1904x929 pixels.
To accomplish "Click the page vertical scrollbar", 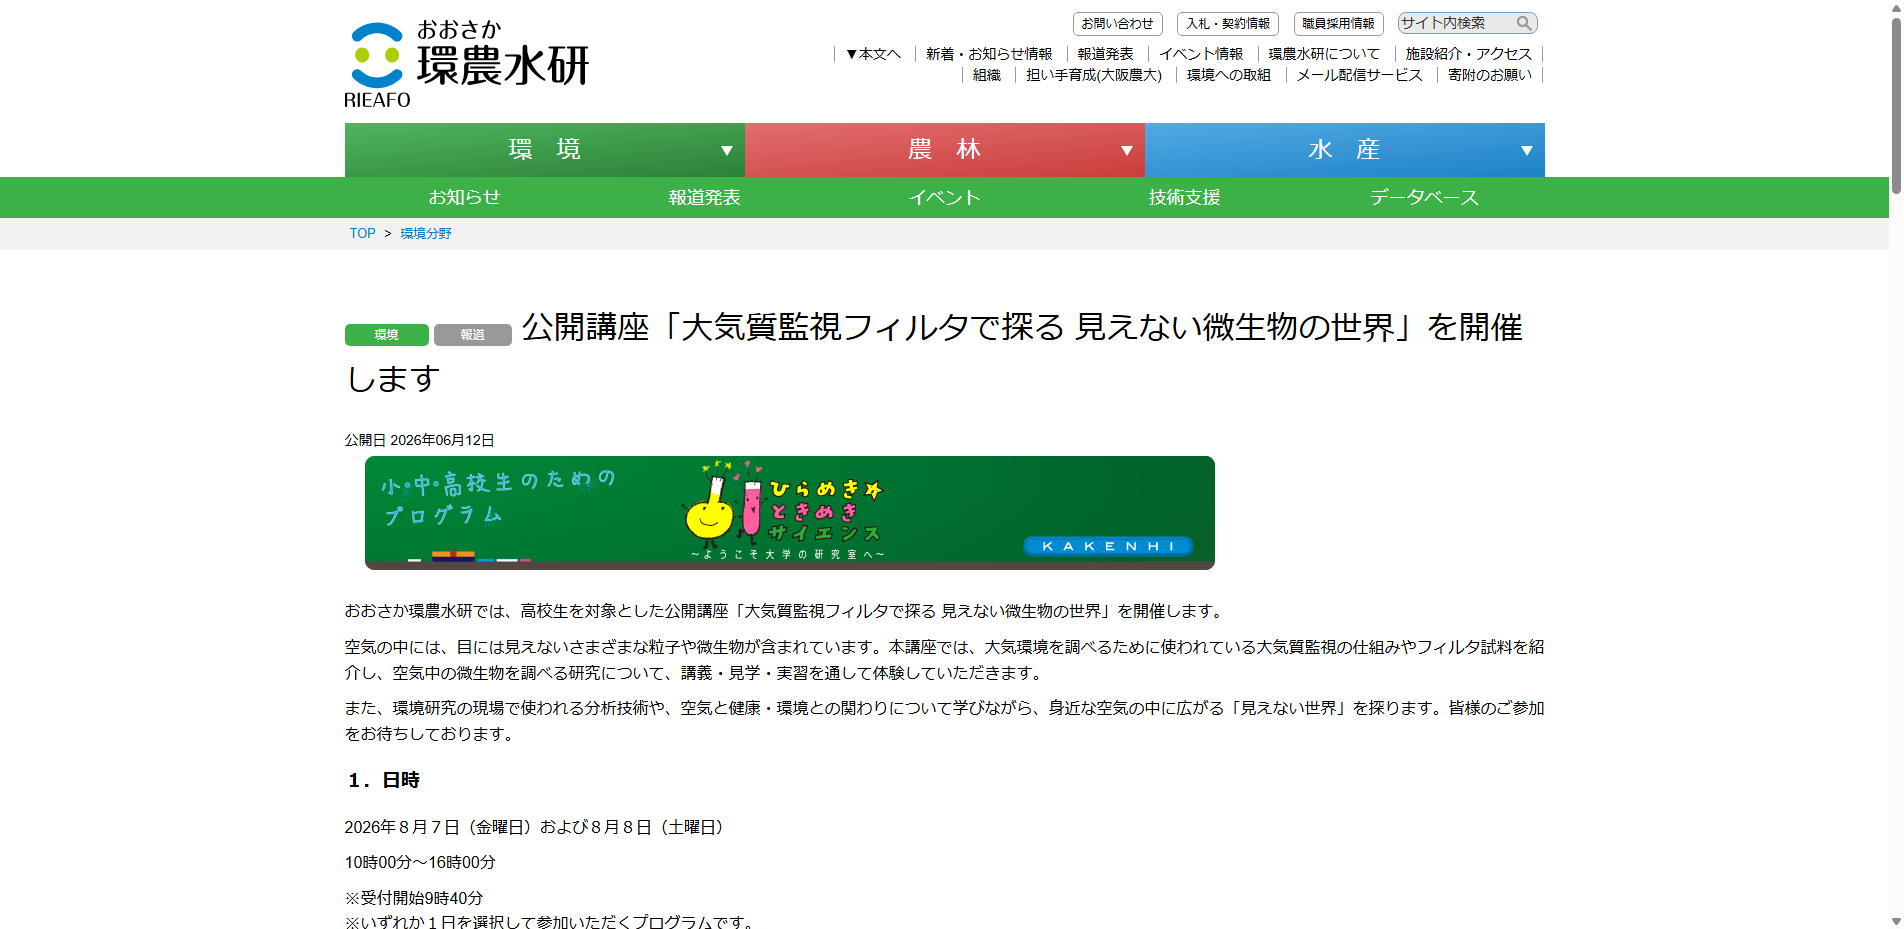I will [1896, 465].
